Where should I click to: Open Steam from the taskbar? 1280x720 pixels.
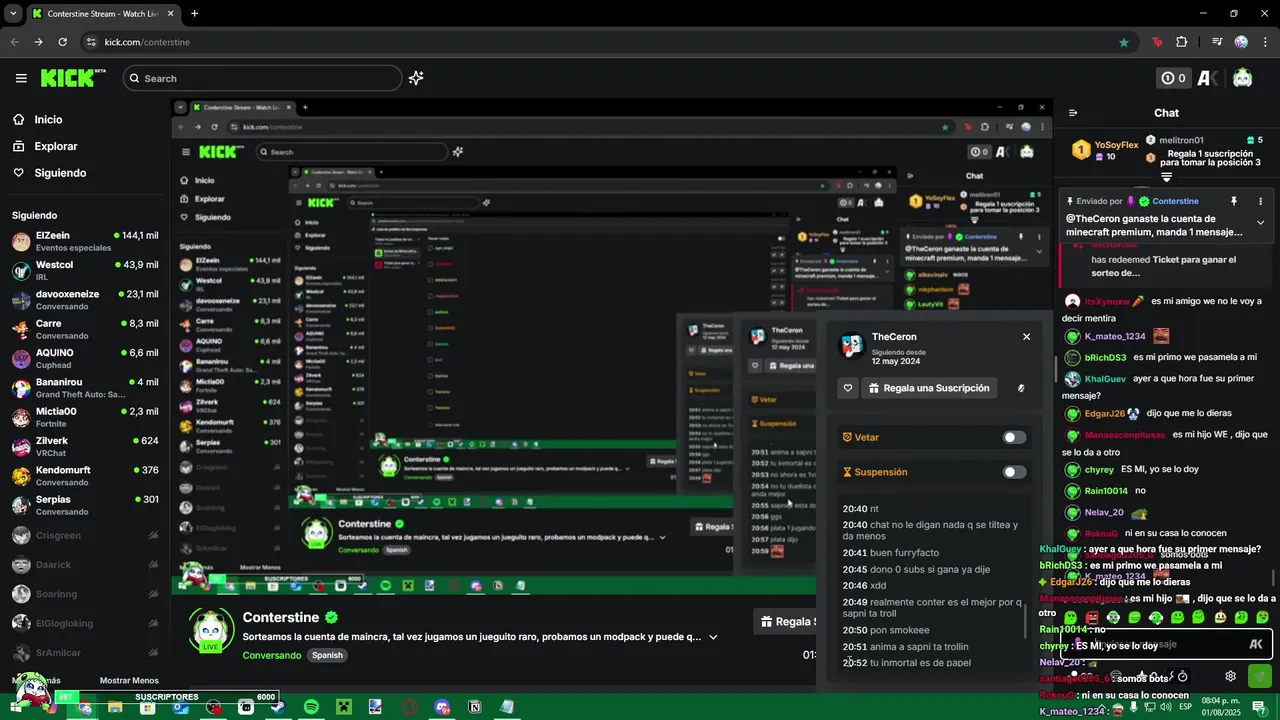[x=278, y=707]
